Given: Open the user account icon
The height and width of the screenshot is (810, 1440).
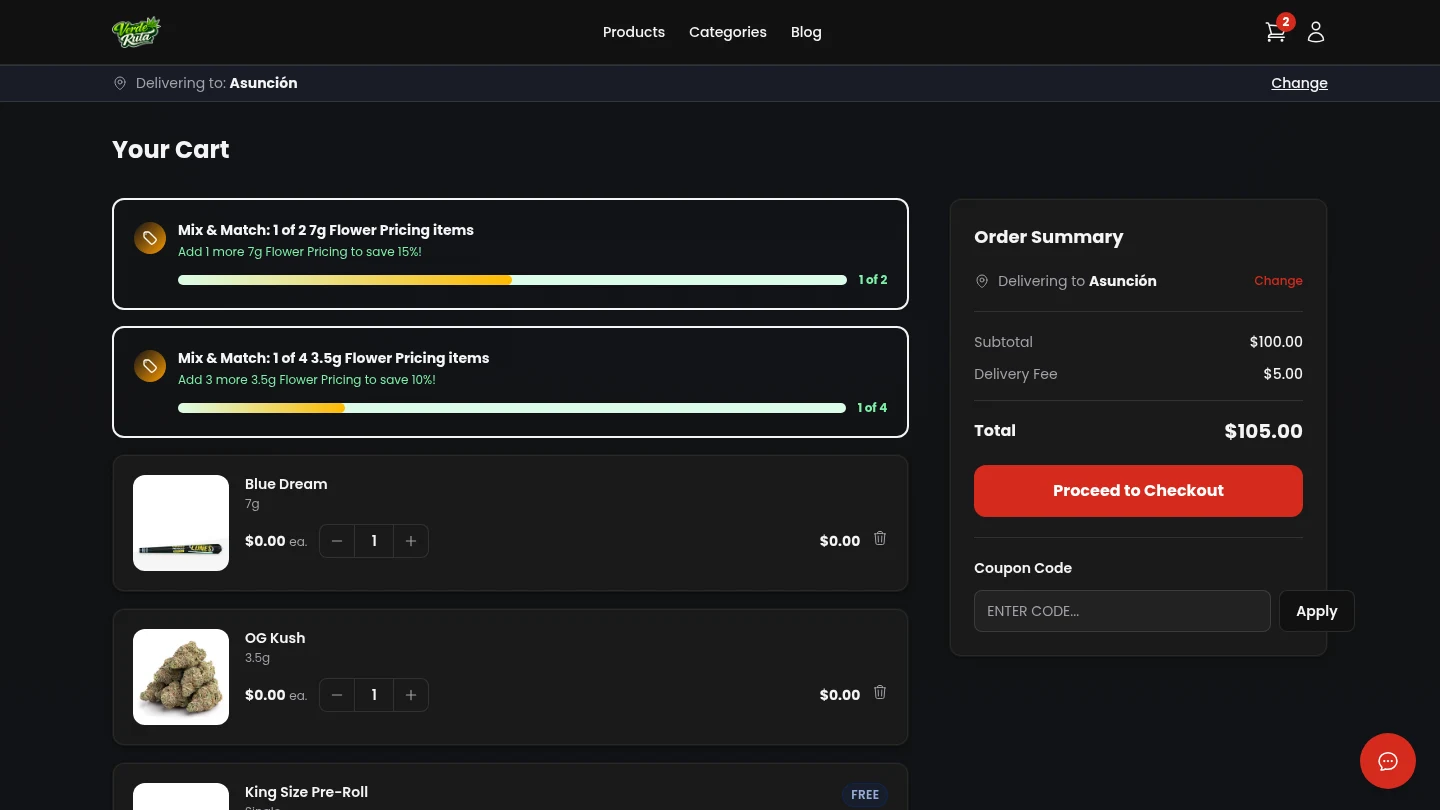Looking at the screenshot, I should pos(1316,31).
